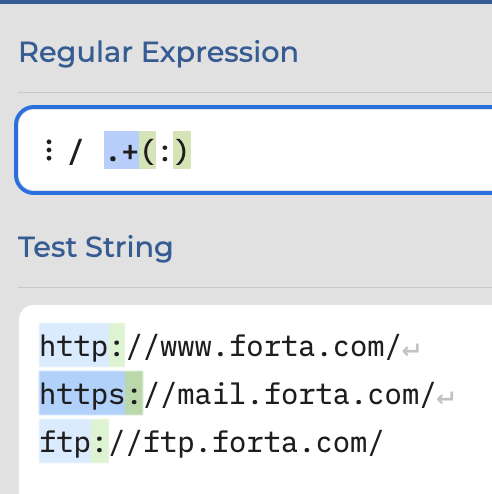Click the newline symbol after mail.forta.com/

pos(445,398)
